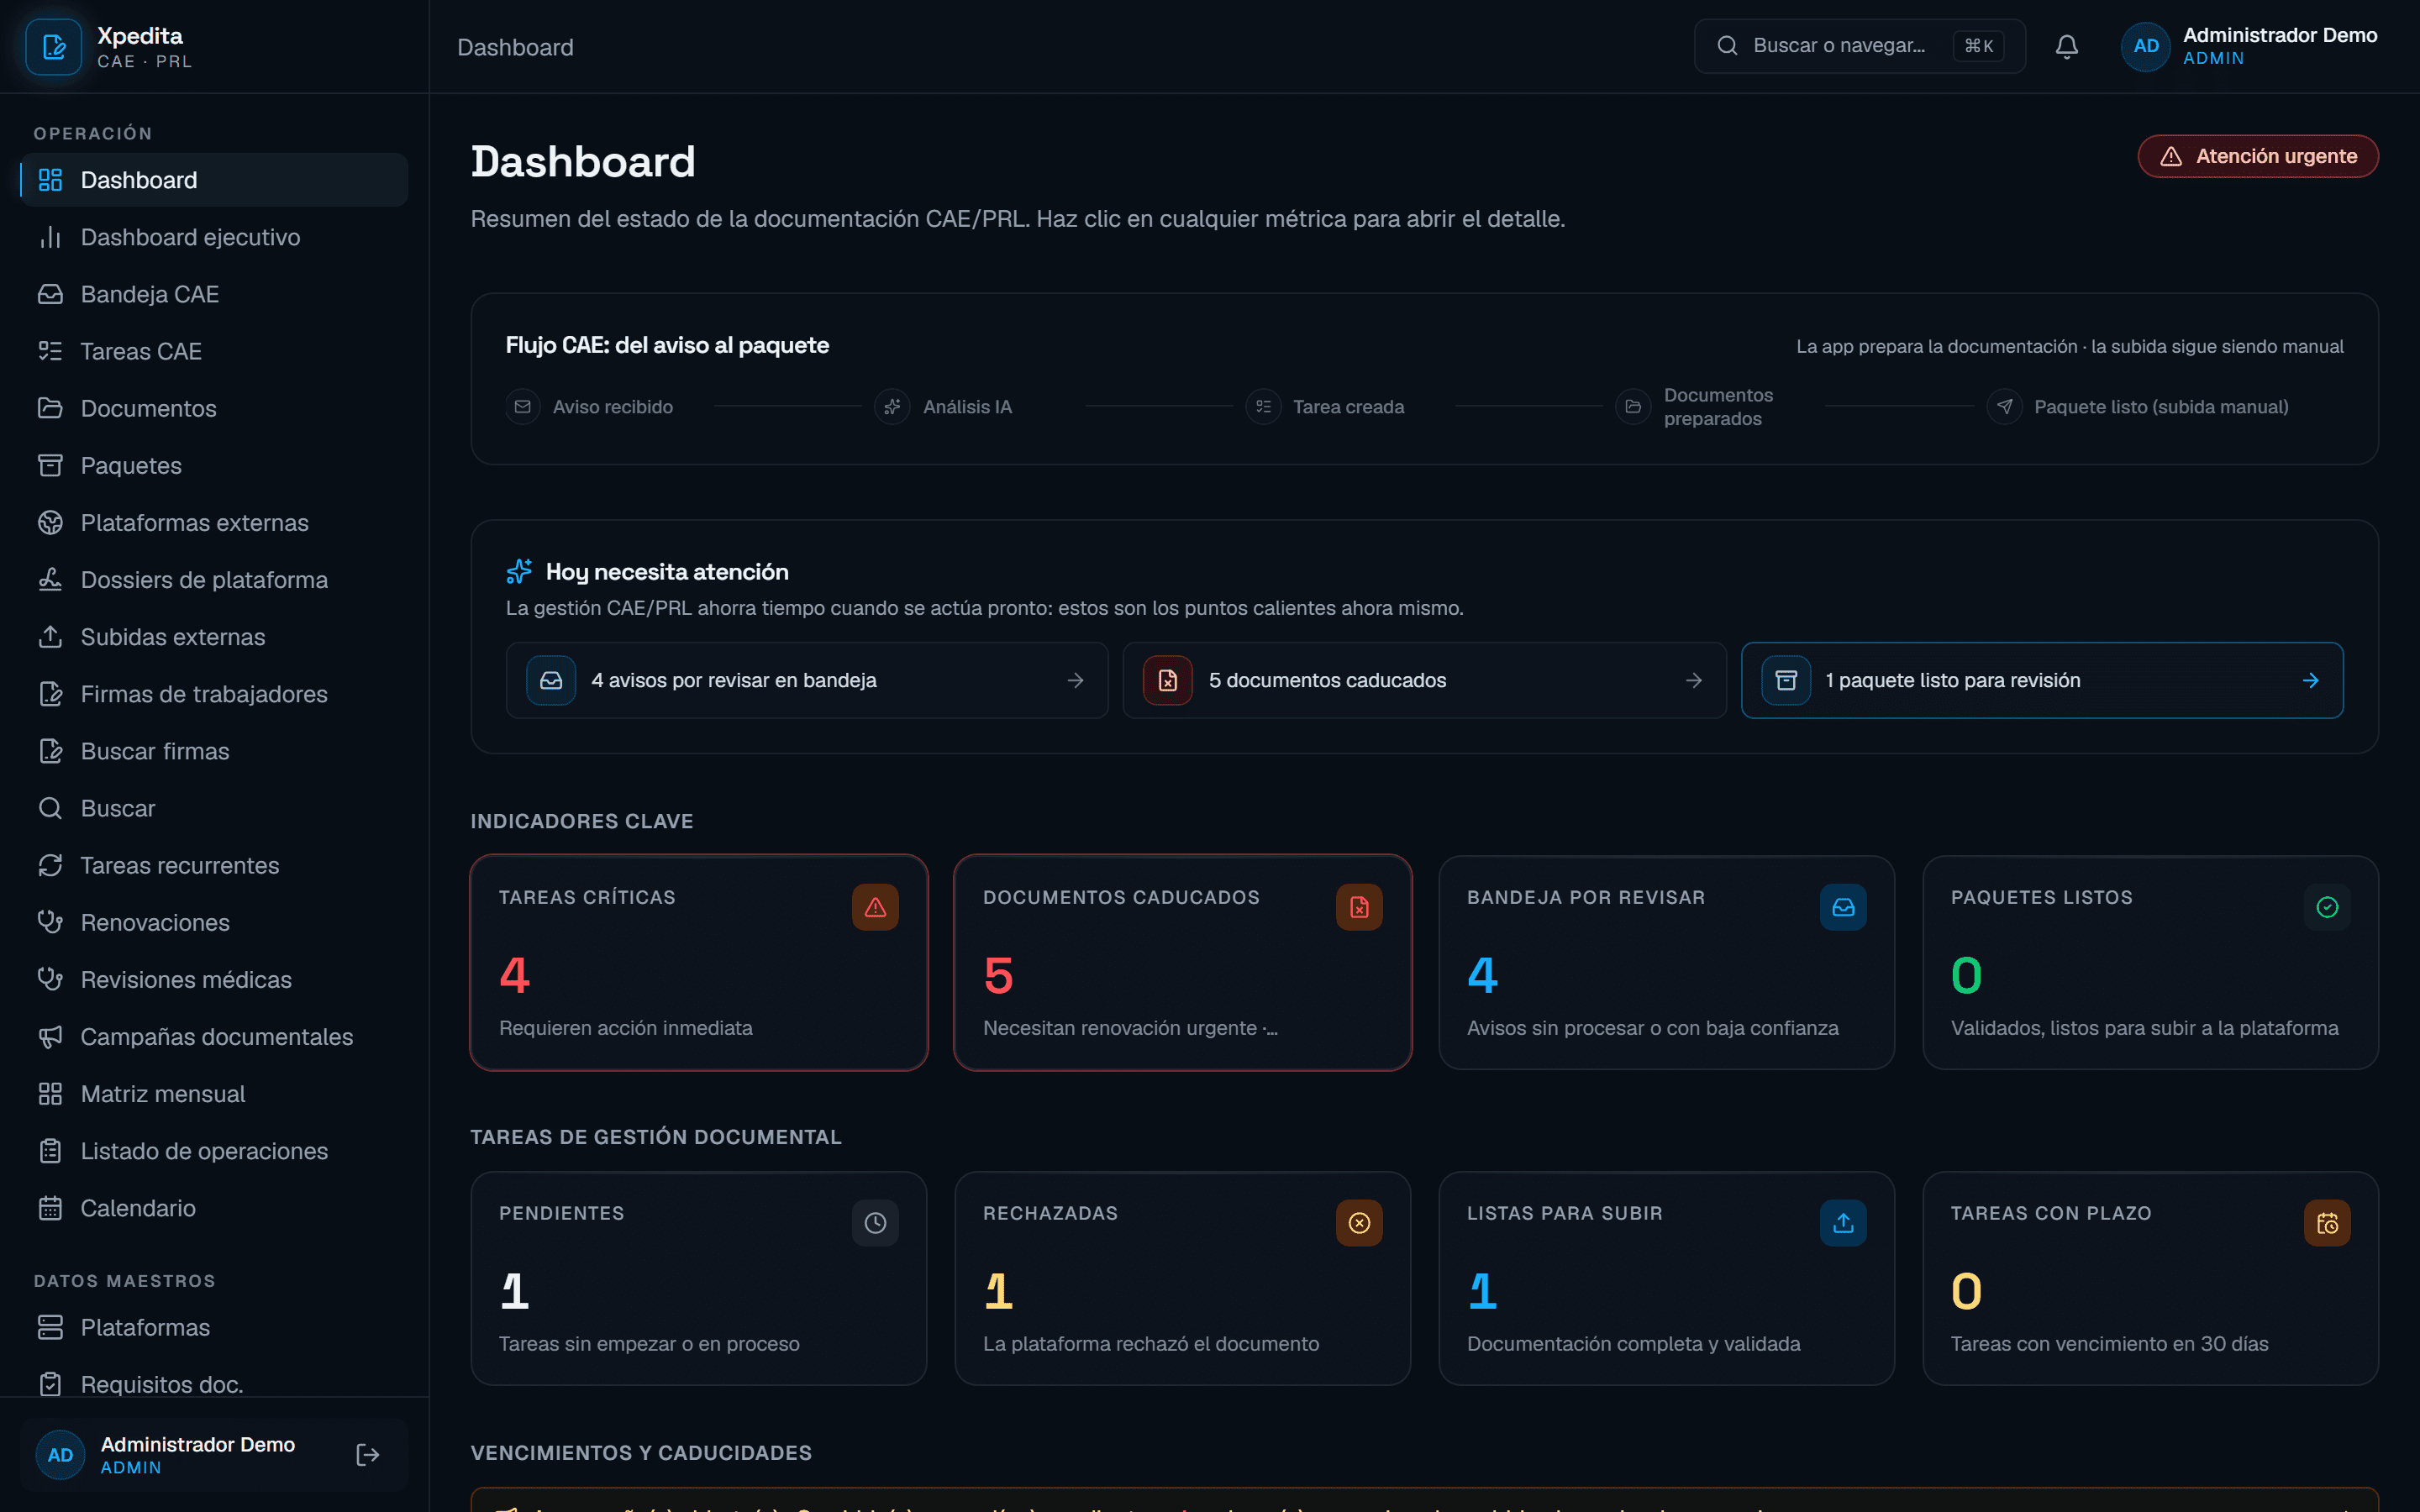Screen dimensions: 2420x1512
Task: Open 1 paquete listo para revisión
Action: coord(2042,680)
